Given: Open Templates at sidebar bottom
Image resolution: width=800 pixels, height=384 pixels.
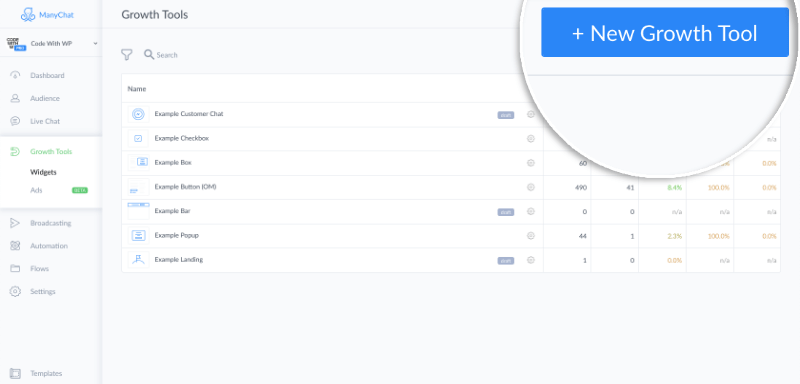Looking at the screenshot, I should coord(46,373).
